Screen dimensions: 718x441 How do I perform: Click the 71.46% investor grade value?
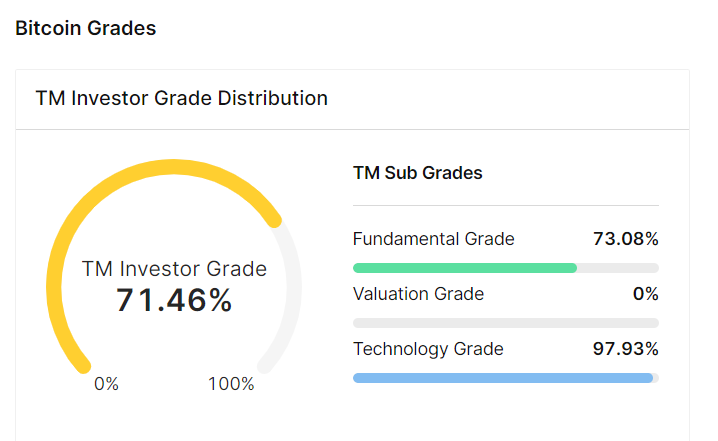(174, 299)
